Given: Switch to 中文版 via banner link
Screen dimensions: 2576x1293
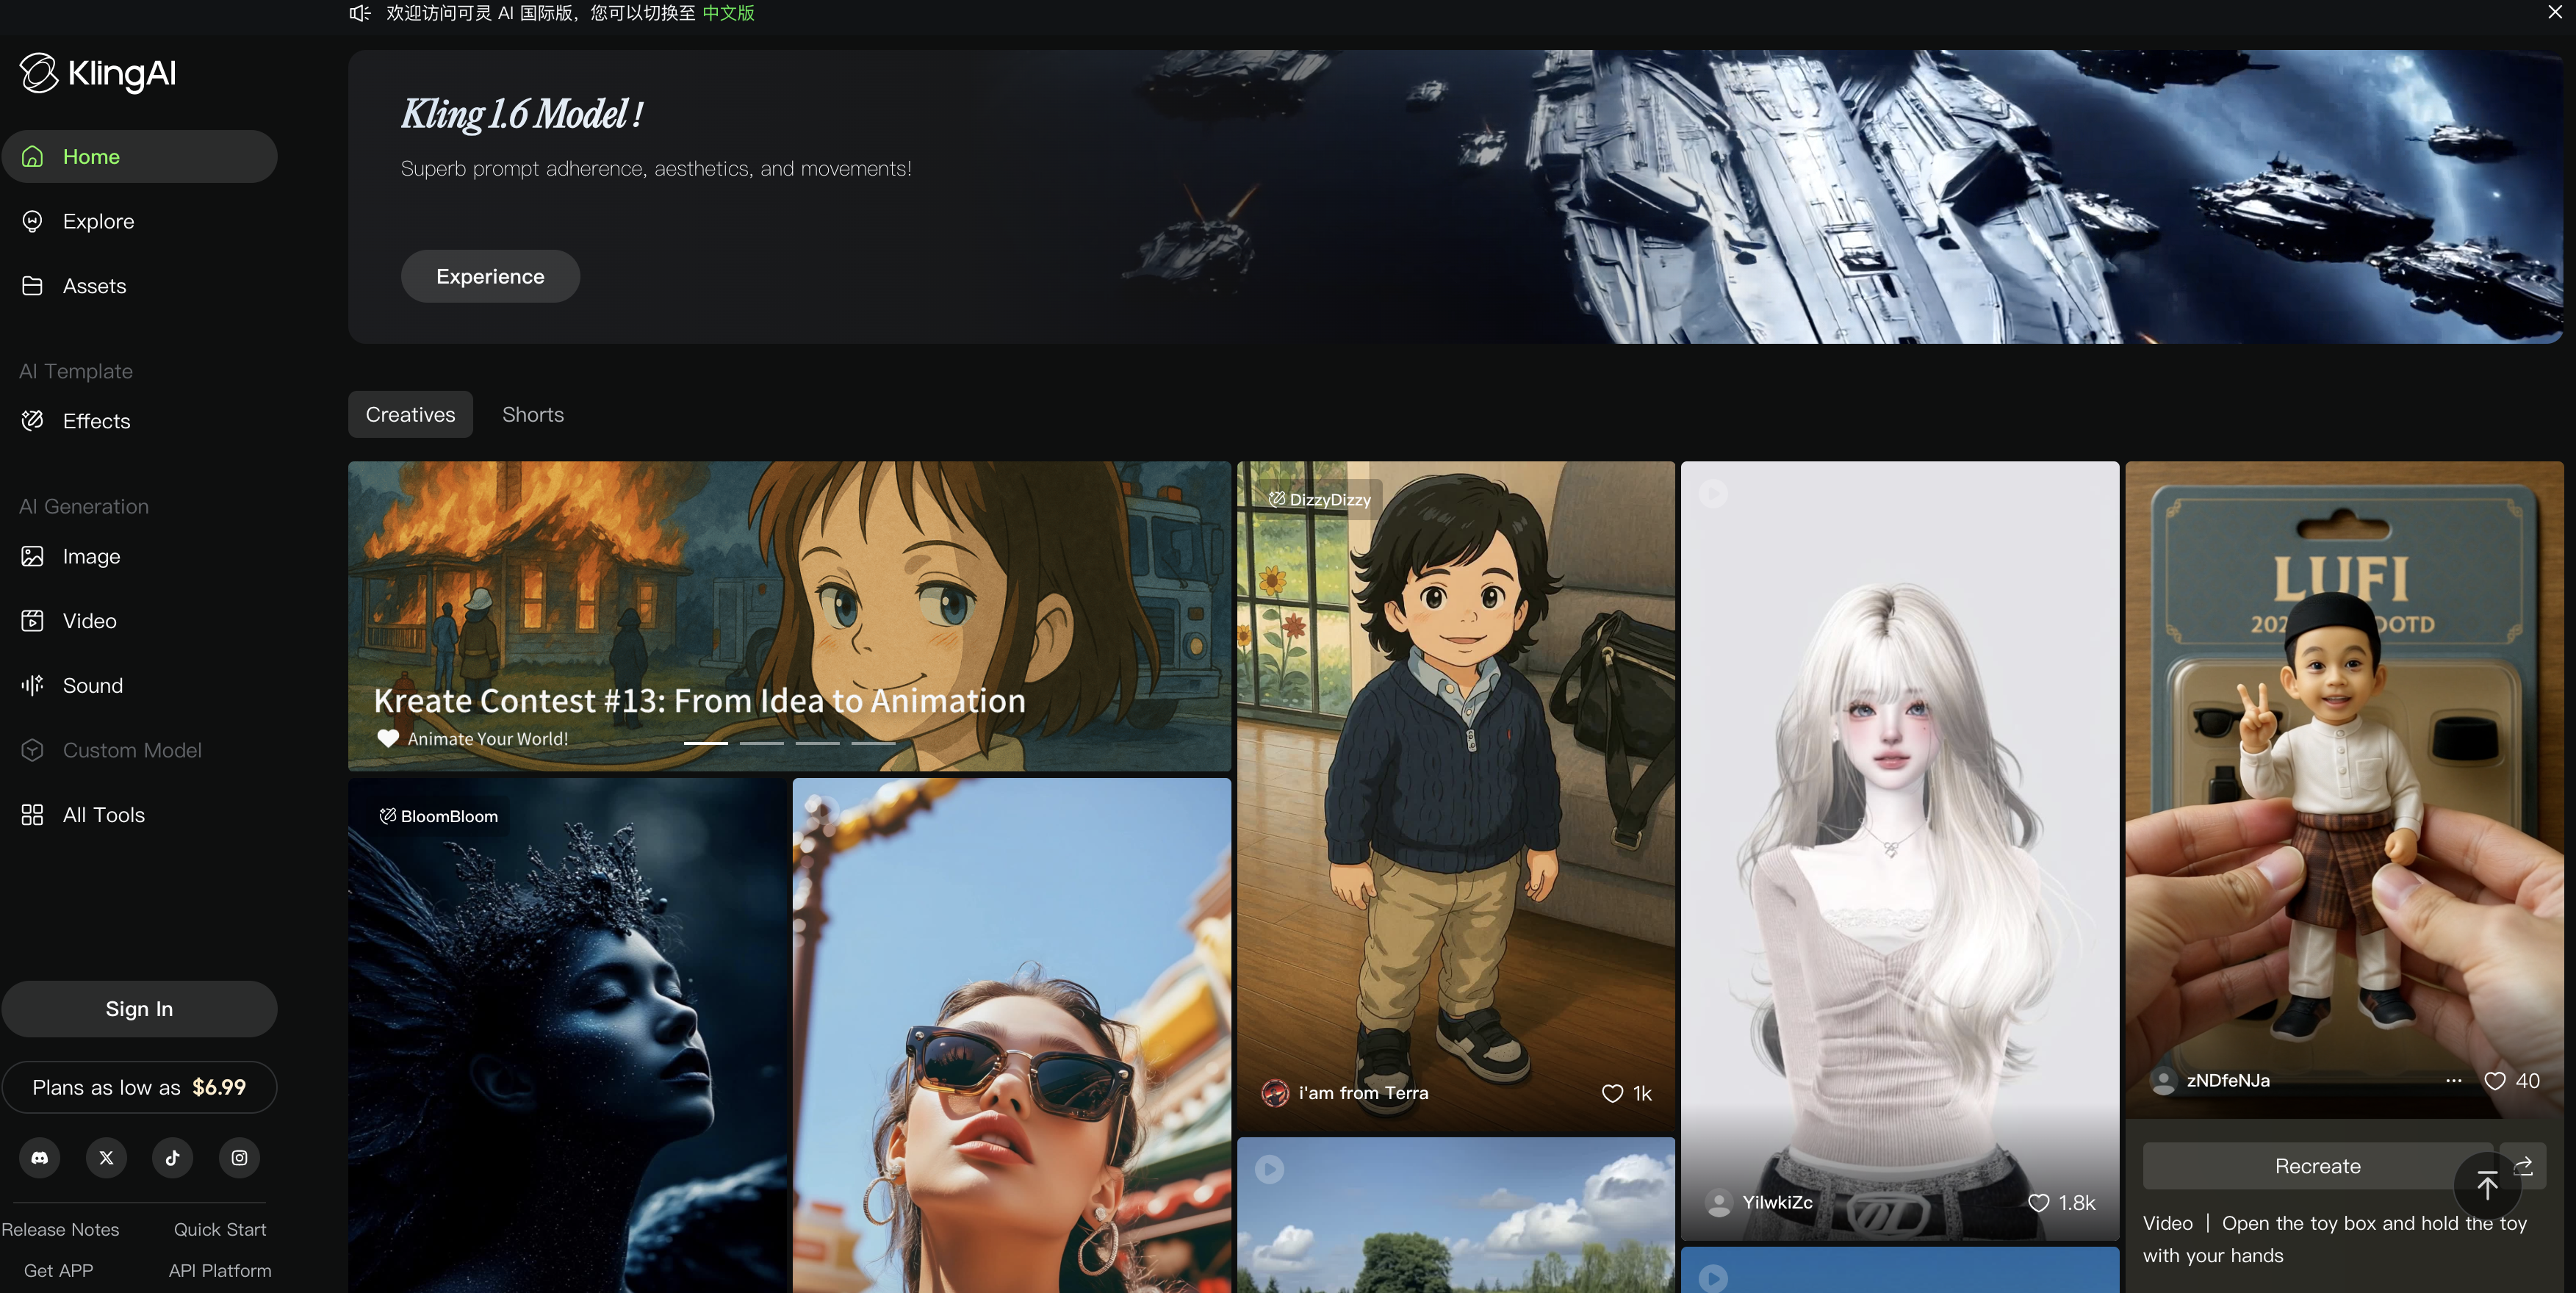Looking at the screenshot, I should [x=728, y=13].
